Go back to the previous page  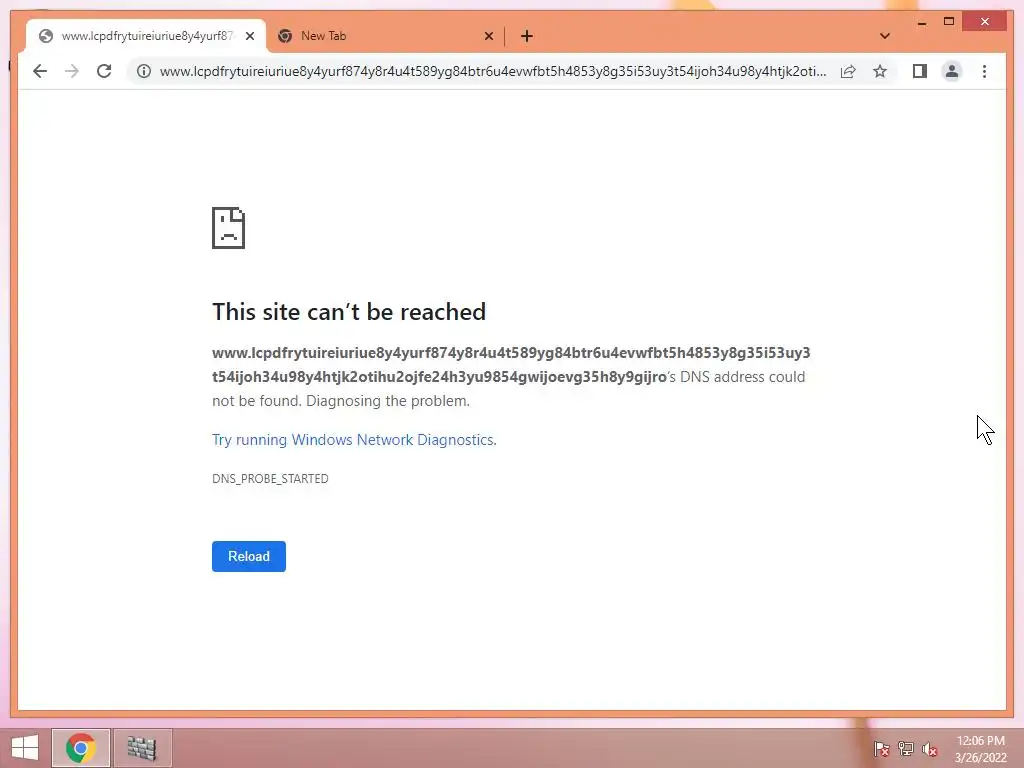click(x=40, y=71)
